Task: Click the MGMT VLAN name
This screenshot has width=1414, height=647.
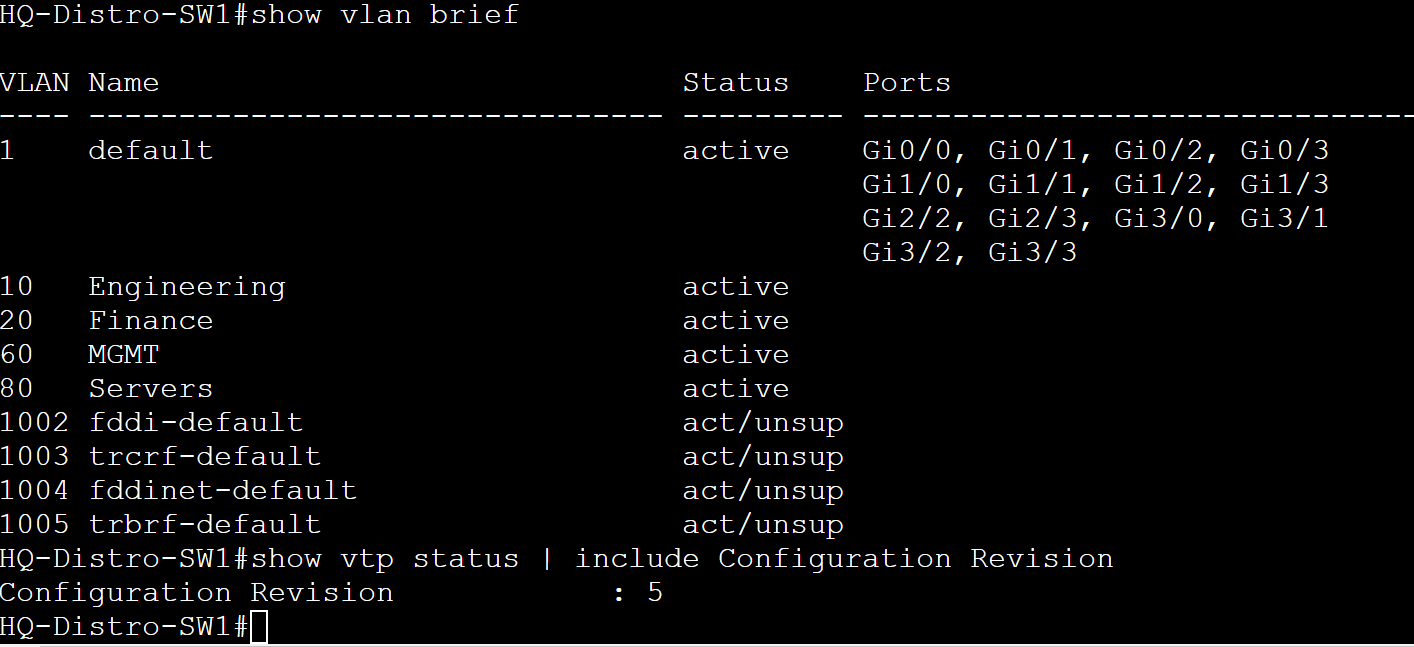Action: point(124,355)
